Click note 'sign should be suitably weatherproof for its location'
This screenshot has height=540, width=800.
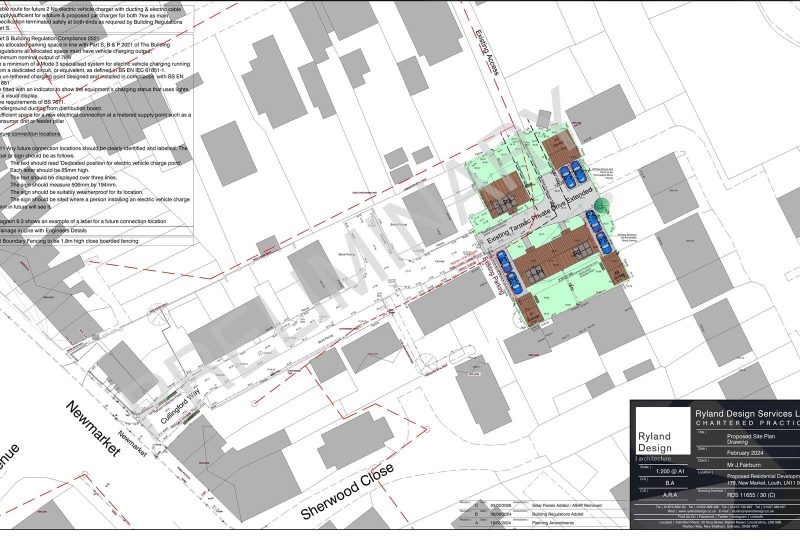pos(77,192)
